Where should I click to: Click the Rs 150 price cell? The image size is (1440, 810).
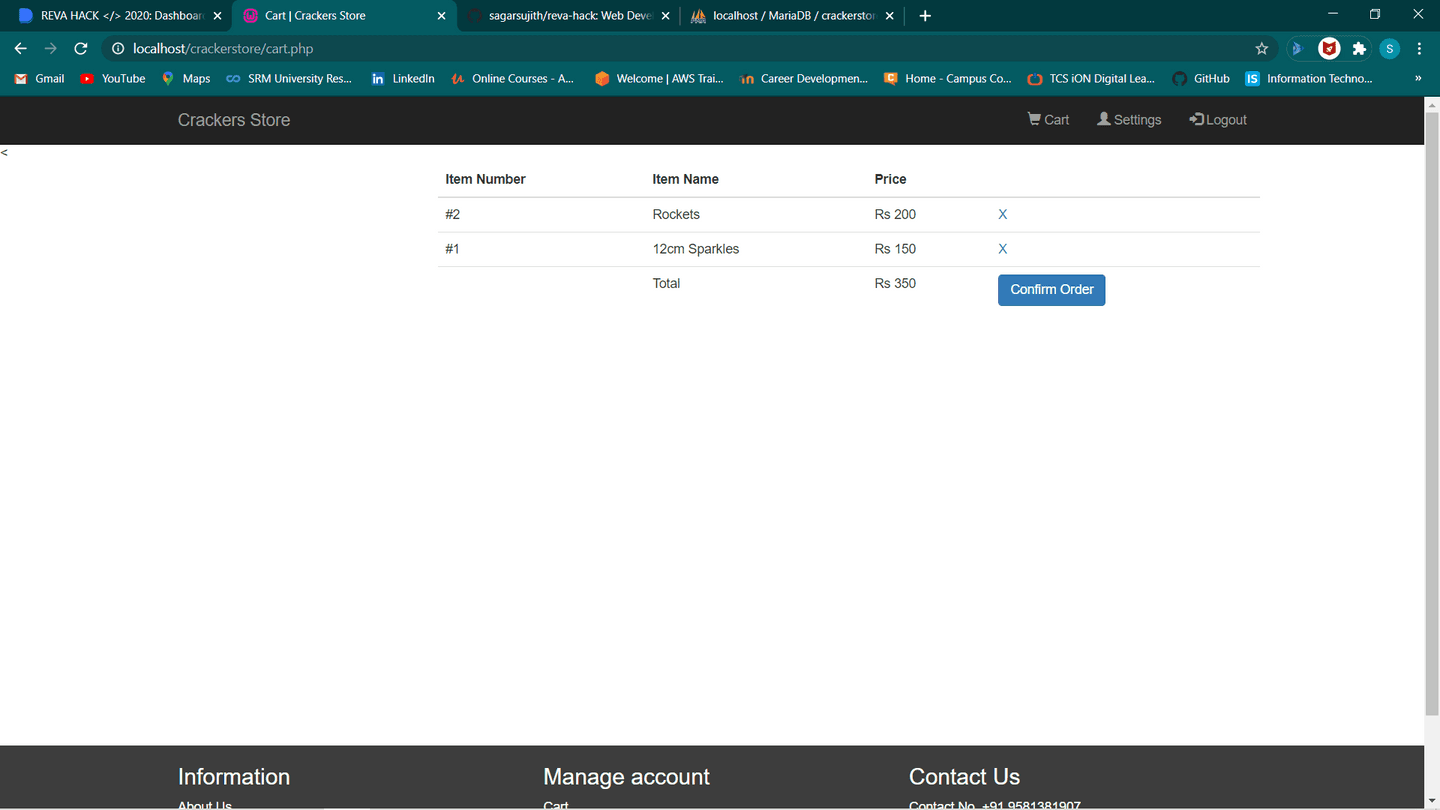(895, 249)
